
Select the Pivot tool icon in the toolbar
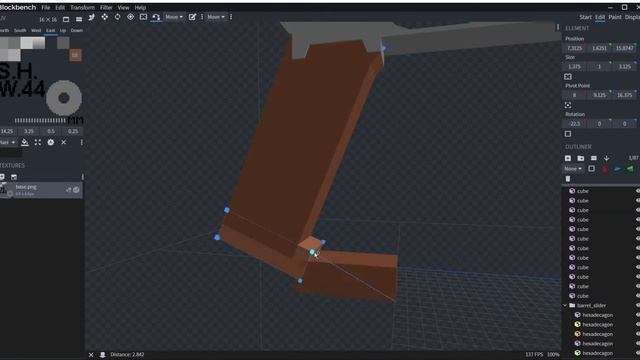coord(130,17)
